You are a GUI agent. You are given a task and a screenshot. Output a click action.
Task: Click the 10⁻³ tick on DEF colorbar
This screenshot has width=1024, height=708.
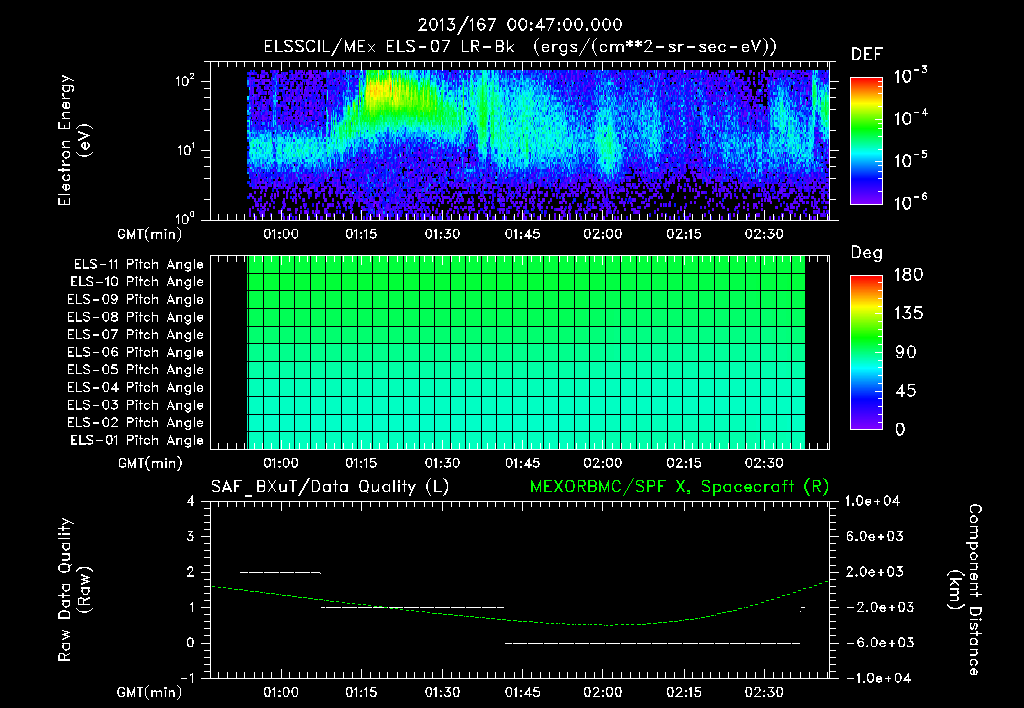[910, 76]
